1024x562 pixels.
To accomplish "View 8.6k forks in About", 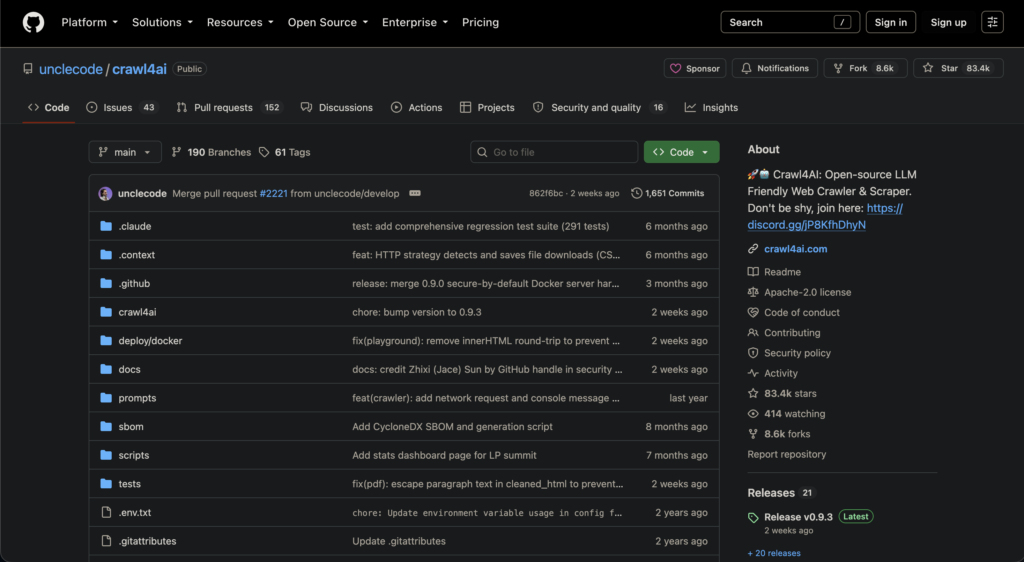I will tap(779, 433).
